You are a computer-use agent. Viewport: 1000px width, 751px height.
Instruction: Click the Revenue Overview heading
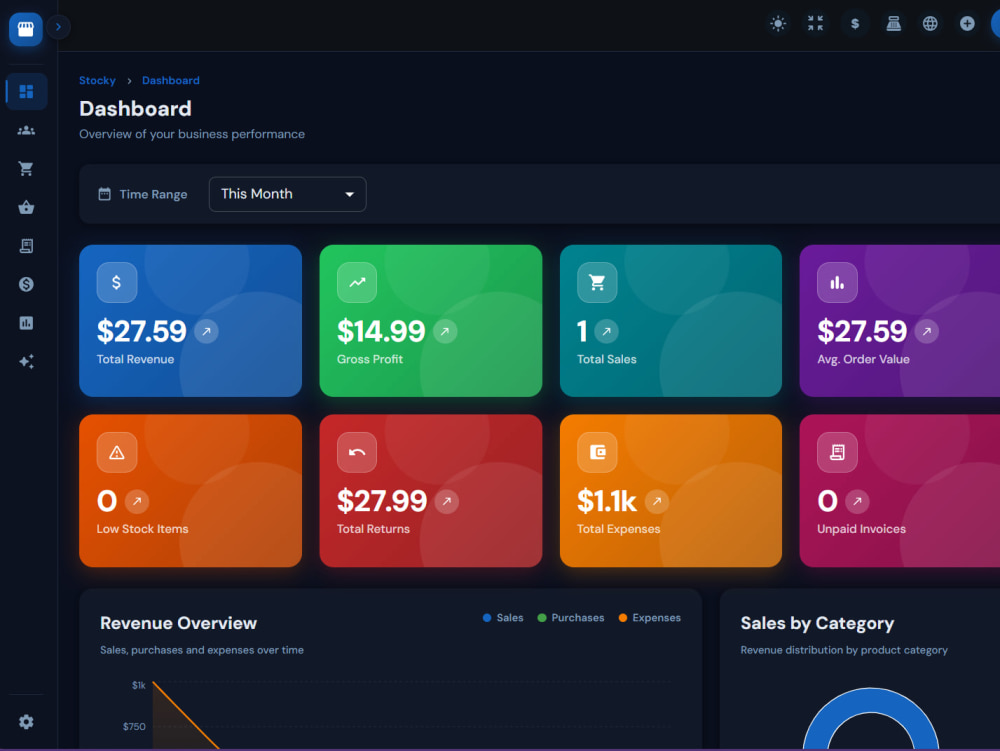click(179, 623)
